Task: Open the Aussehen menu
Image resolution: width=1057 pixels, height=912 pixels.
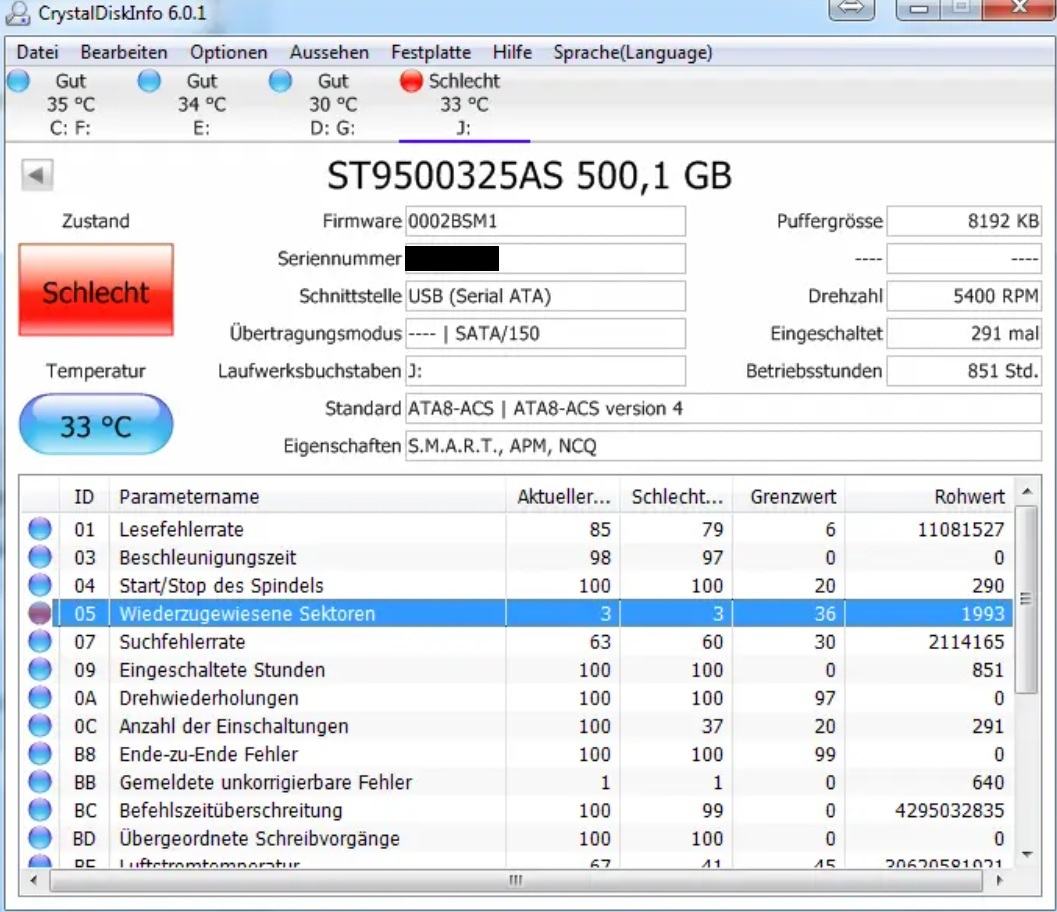Action: tap(329, 53)
